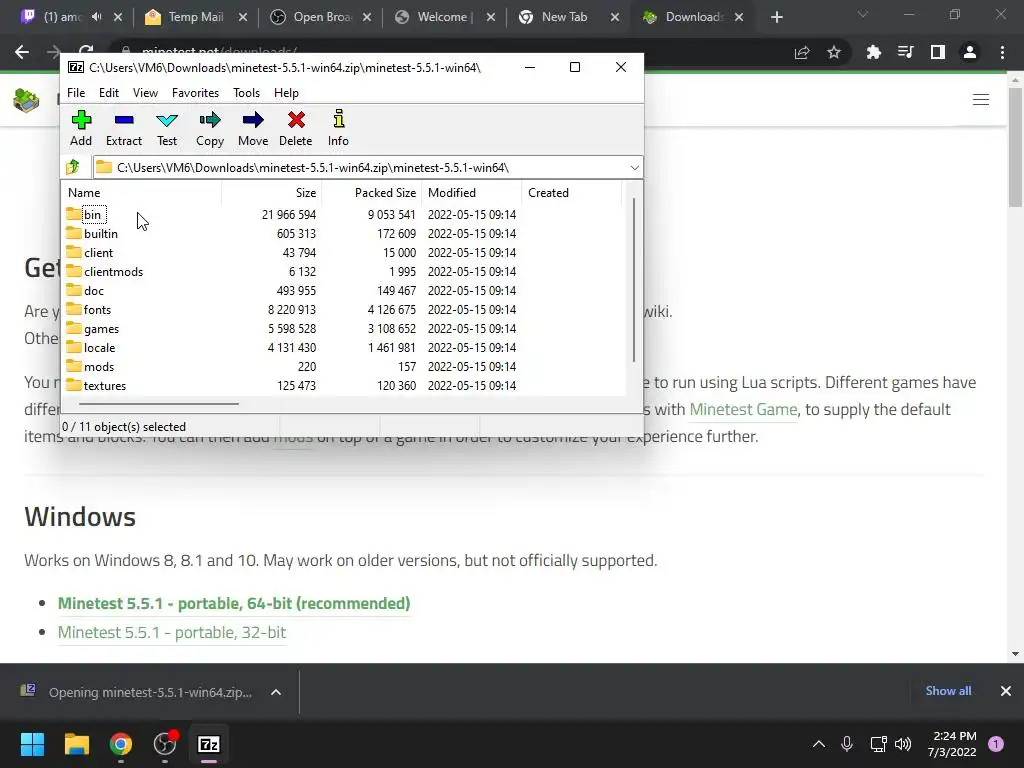Sort by Packed Size column header
Image resolution: width=1024 pixels, height=768 pixels.
pyautogui.click(x=372, y=193)
